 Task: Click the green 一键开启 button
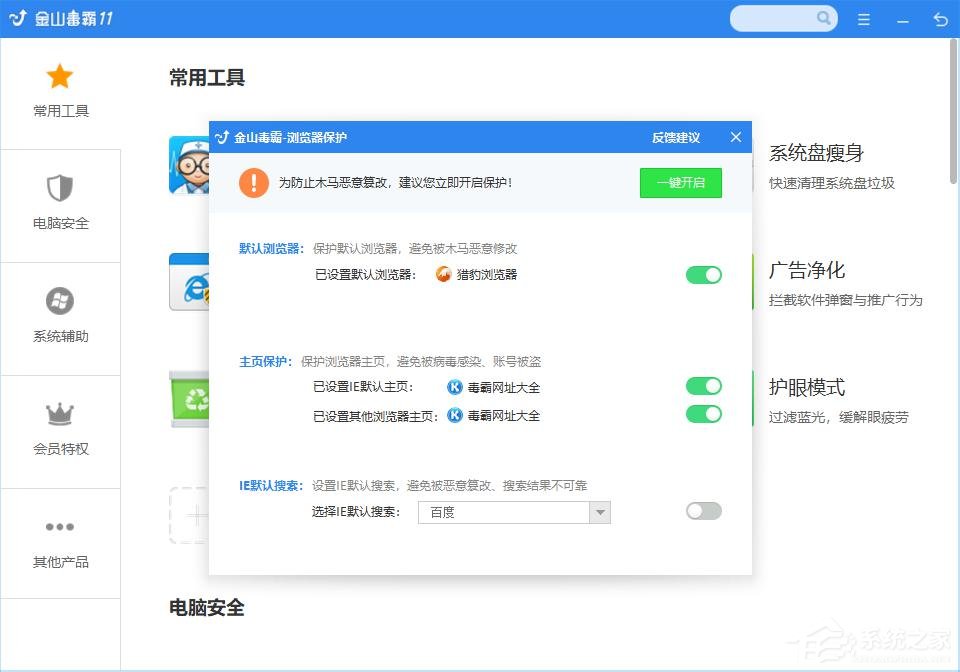680,184
